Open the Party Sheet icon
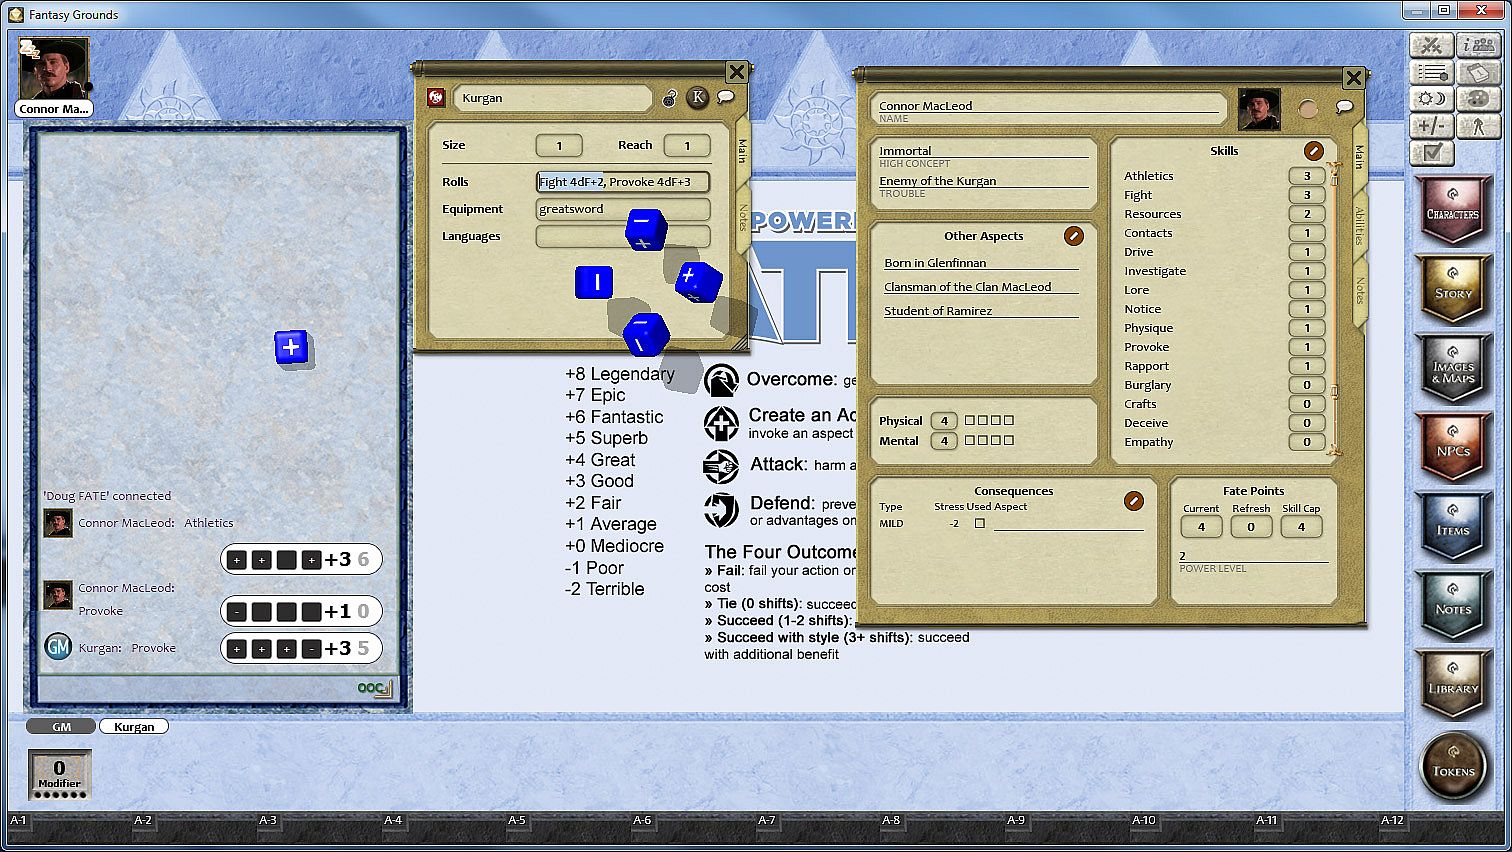This screenshot has width=1512, height=852. point(1478,45)
